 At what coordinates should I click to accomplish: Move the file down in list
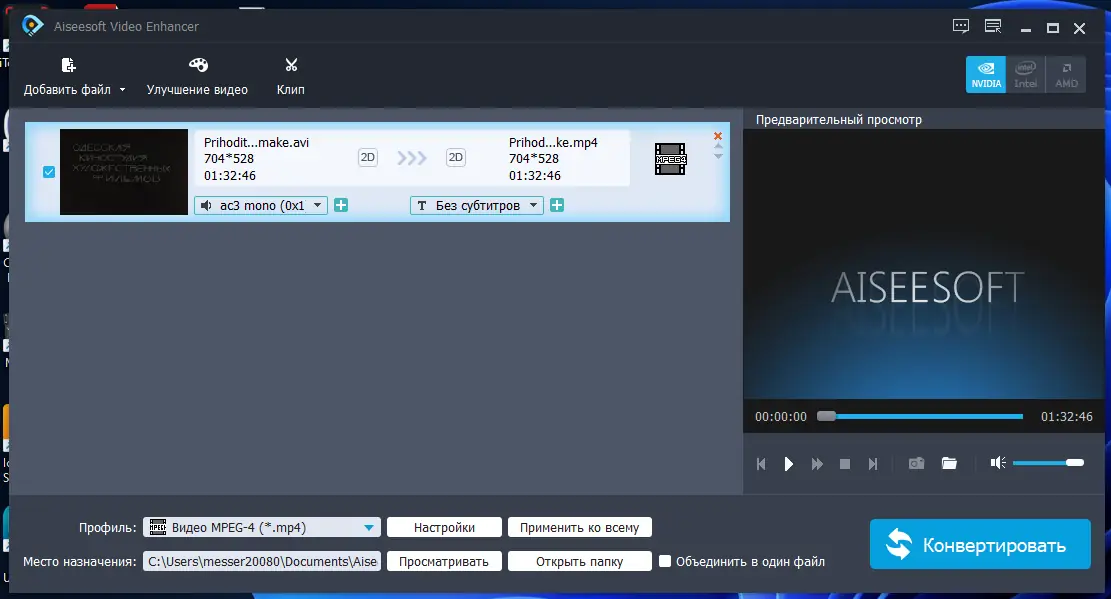pos(718,155)
